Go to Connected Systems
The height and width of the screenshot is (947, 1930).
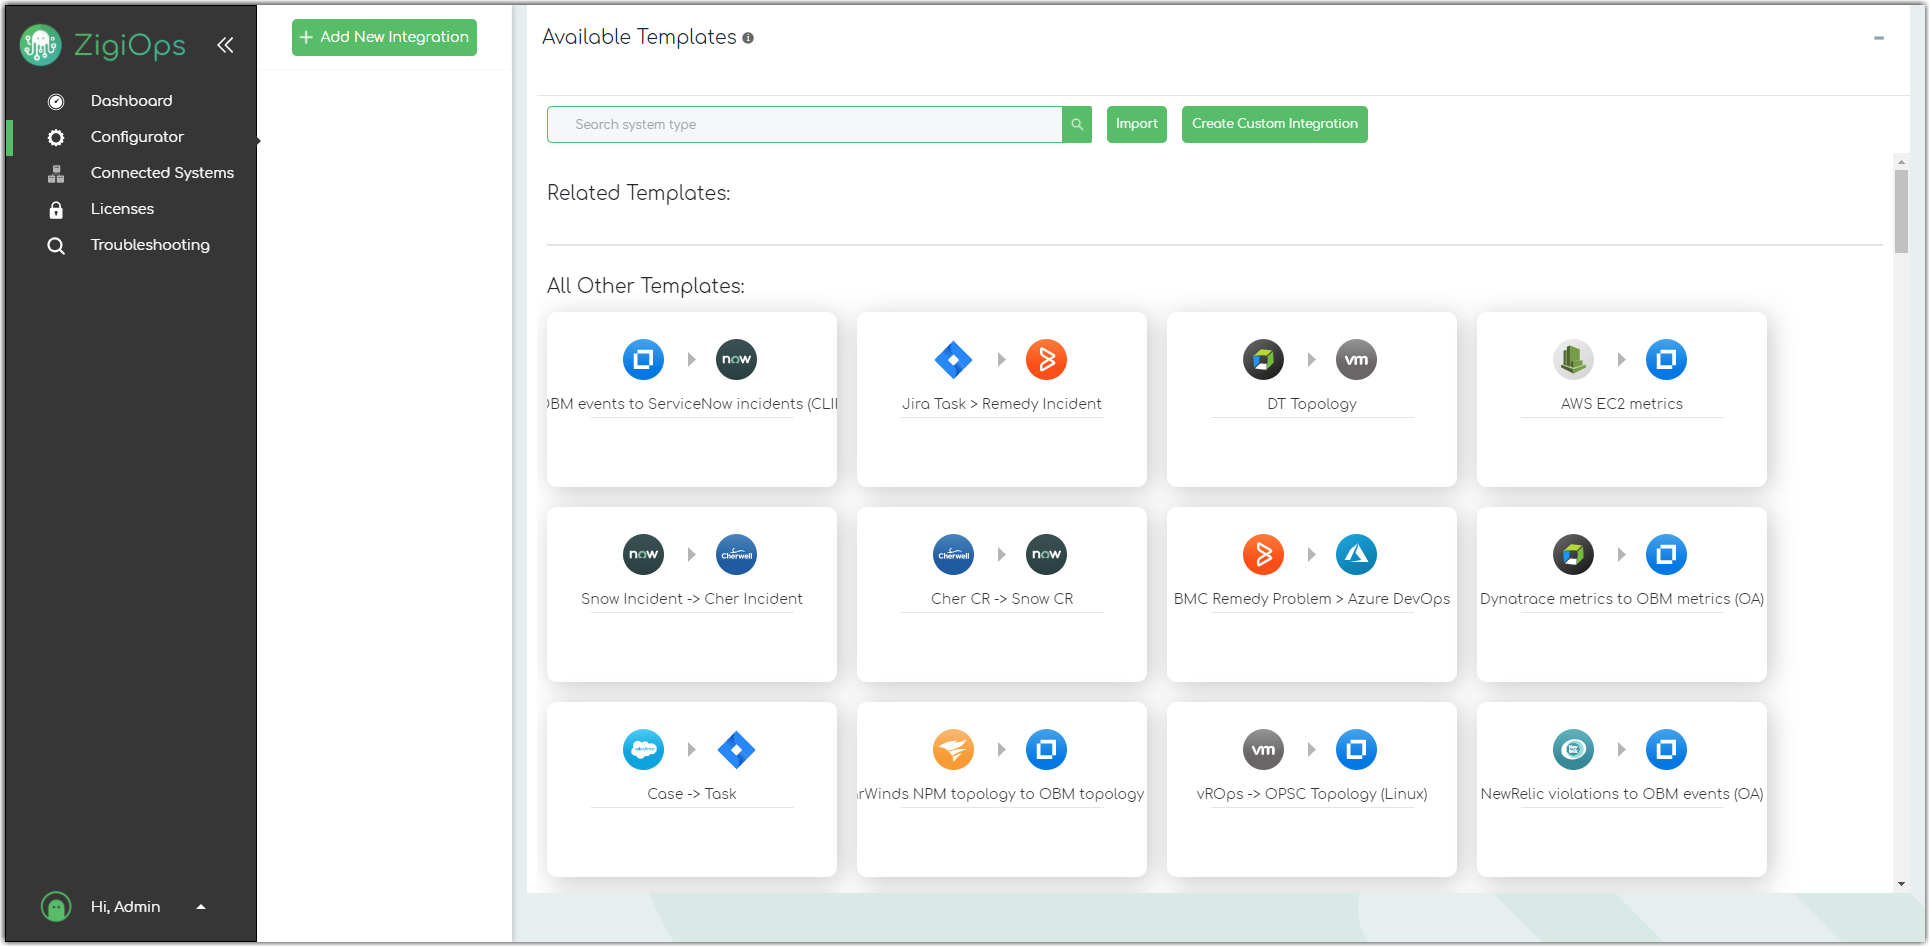162,173
